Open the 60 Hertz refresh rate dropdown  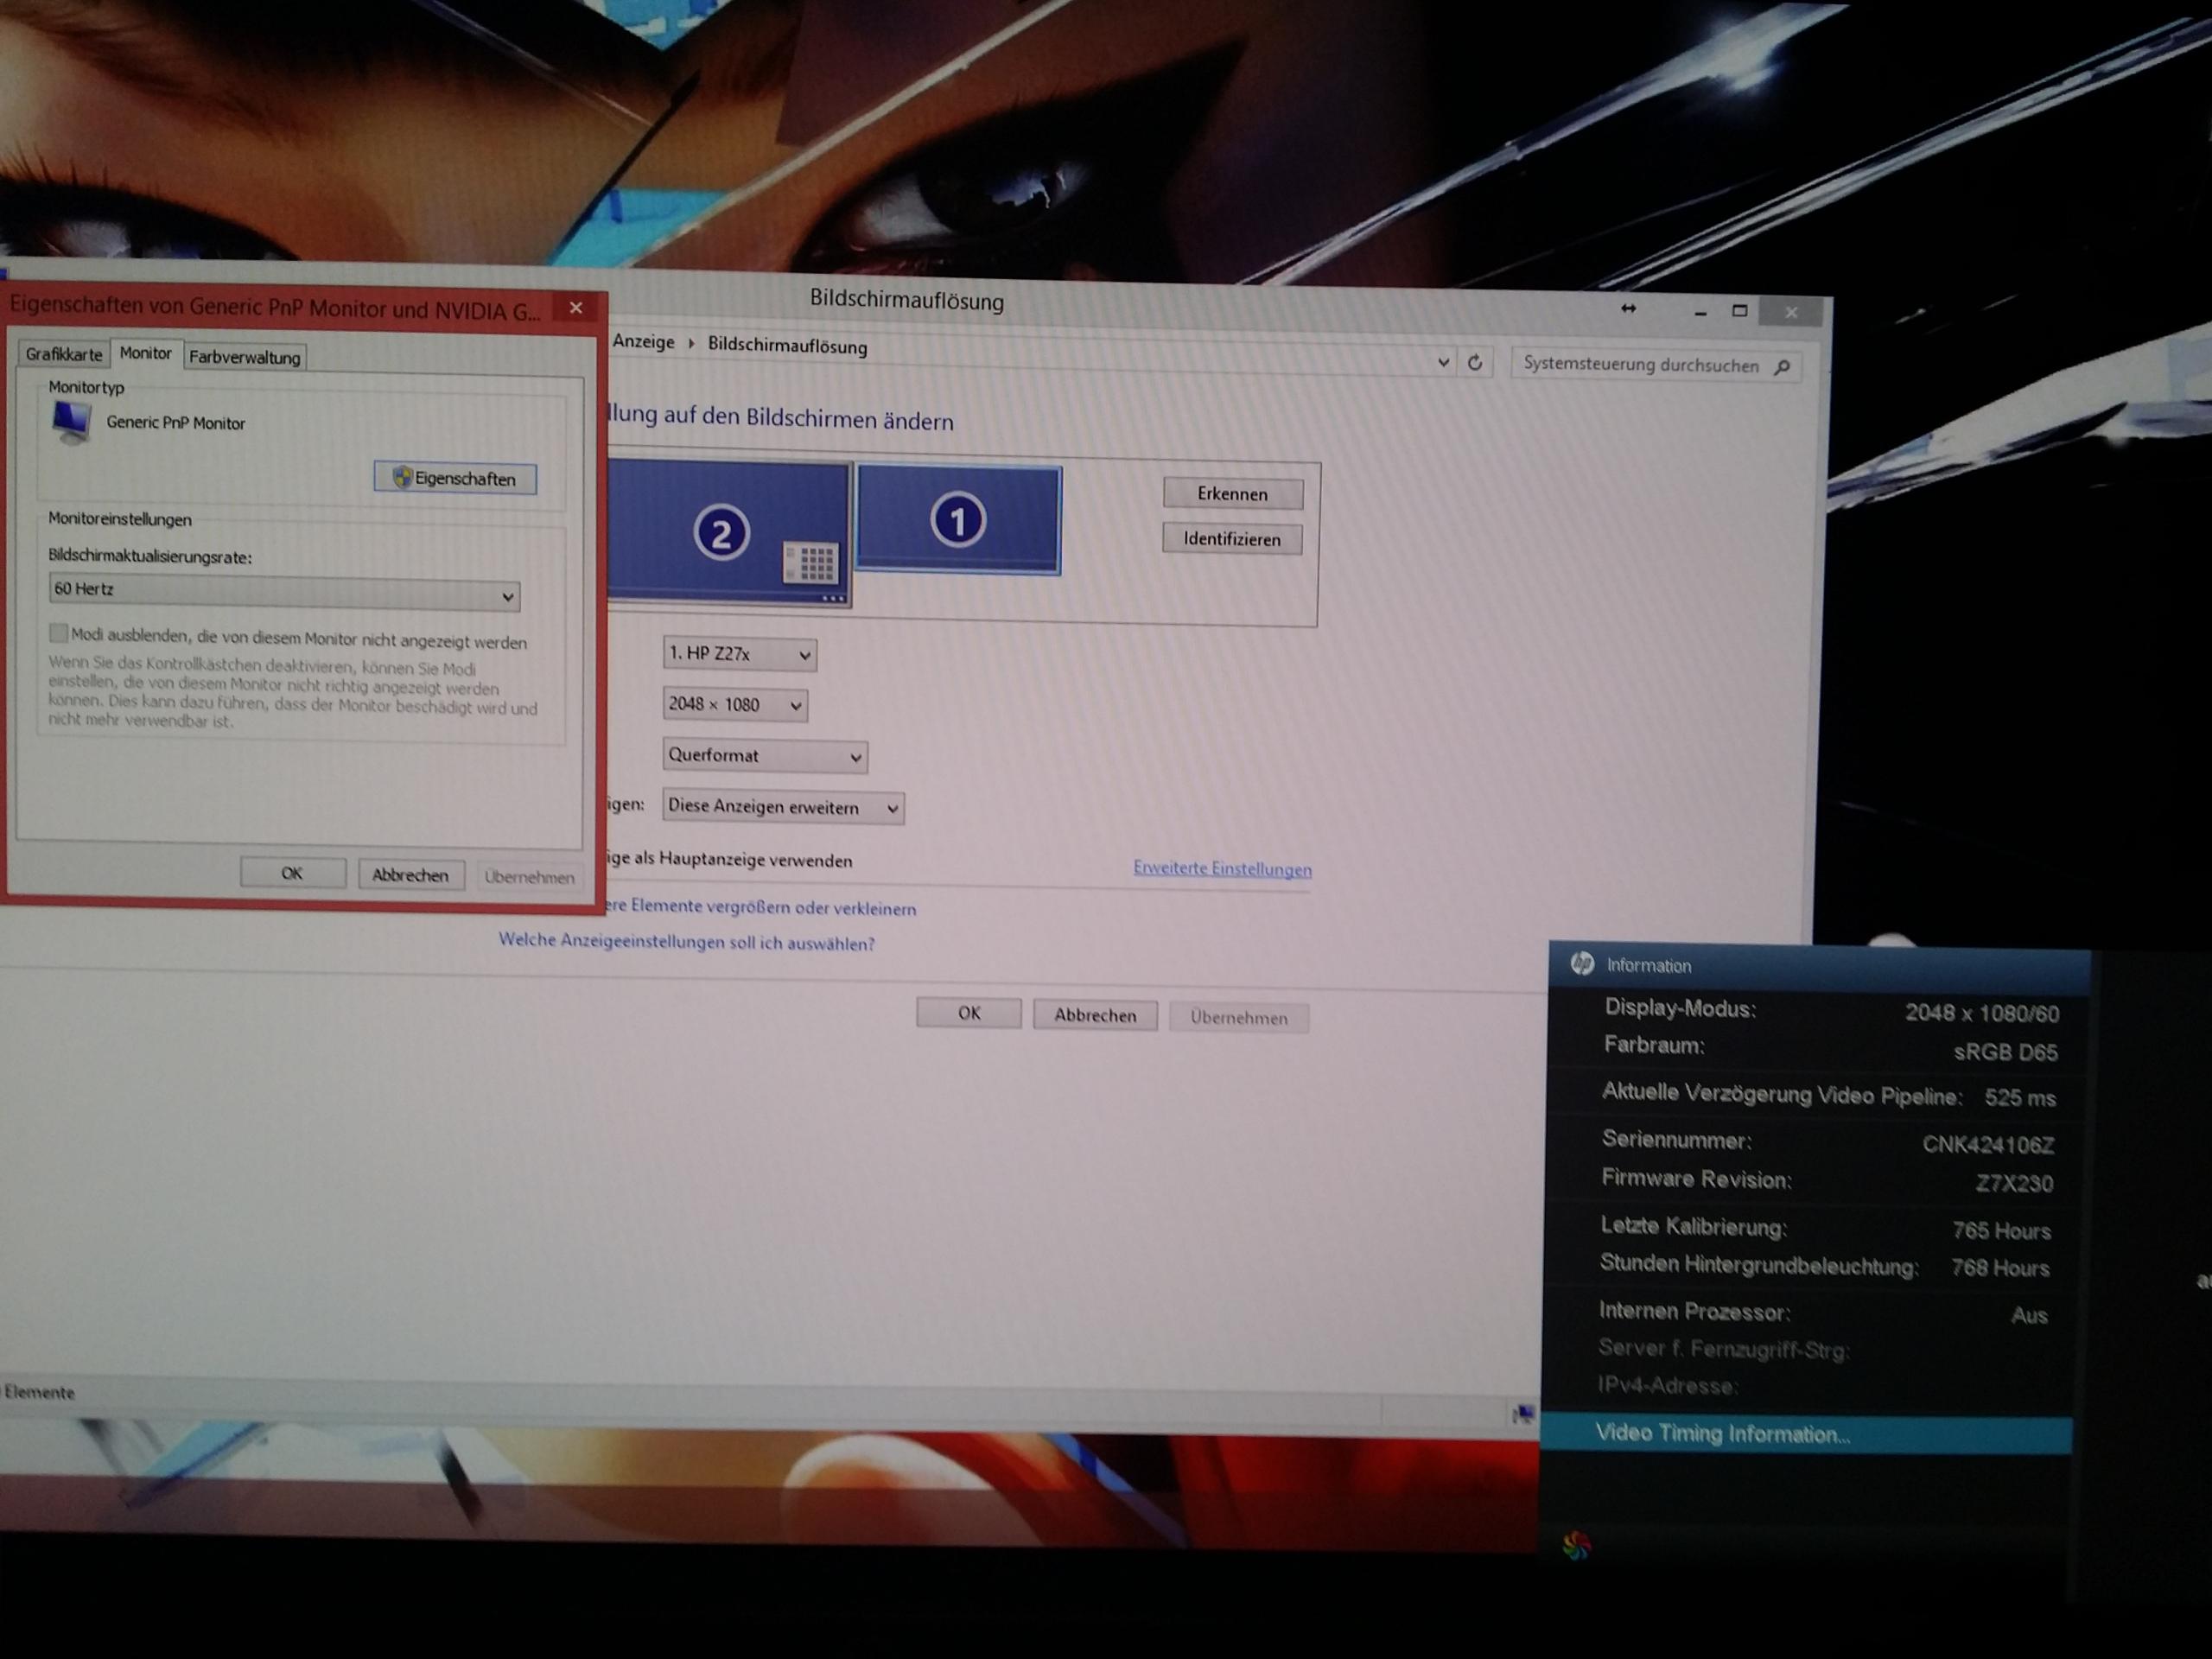[x=284, y=592]
